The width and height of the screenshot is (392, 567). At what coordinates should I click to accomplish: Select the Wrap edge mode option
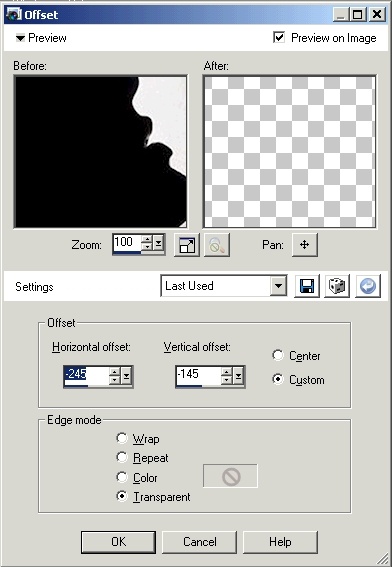click(x=122, y=438)
